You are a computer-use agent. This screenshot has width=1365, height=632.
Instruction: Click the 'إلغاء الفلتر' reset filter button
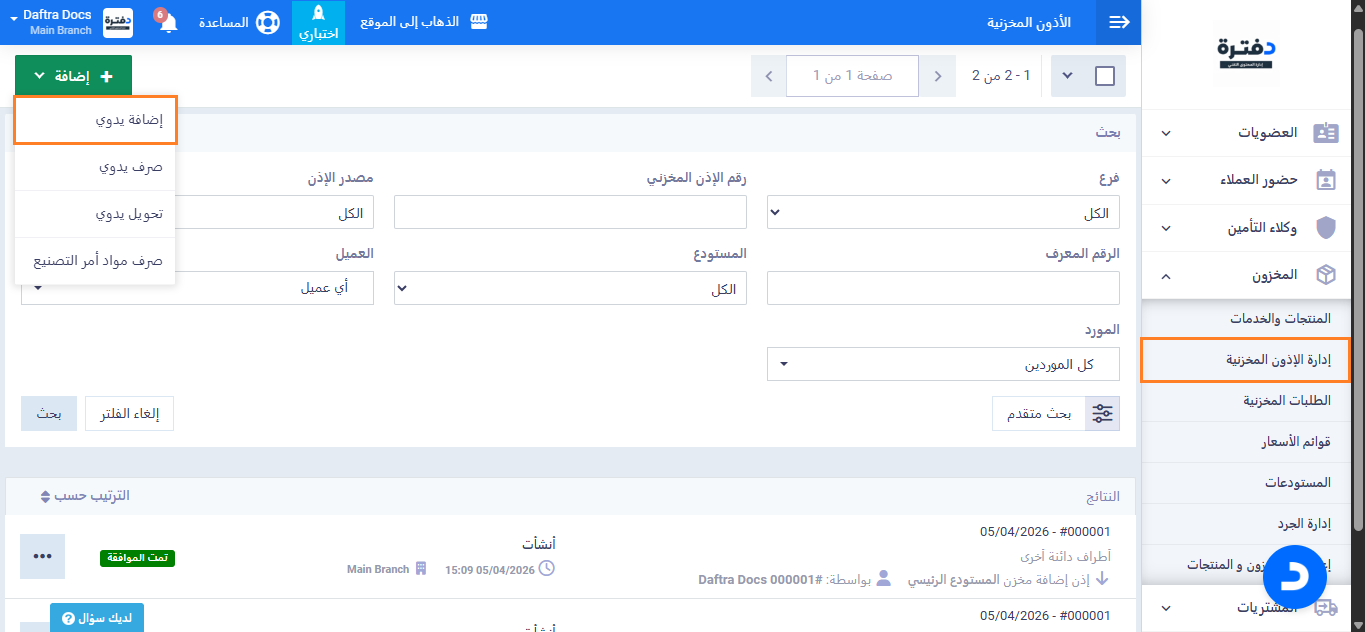click(x=129, y=413)
